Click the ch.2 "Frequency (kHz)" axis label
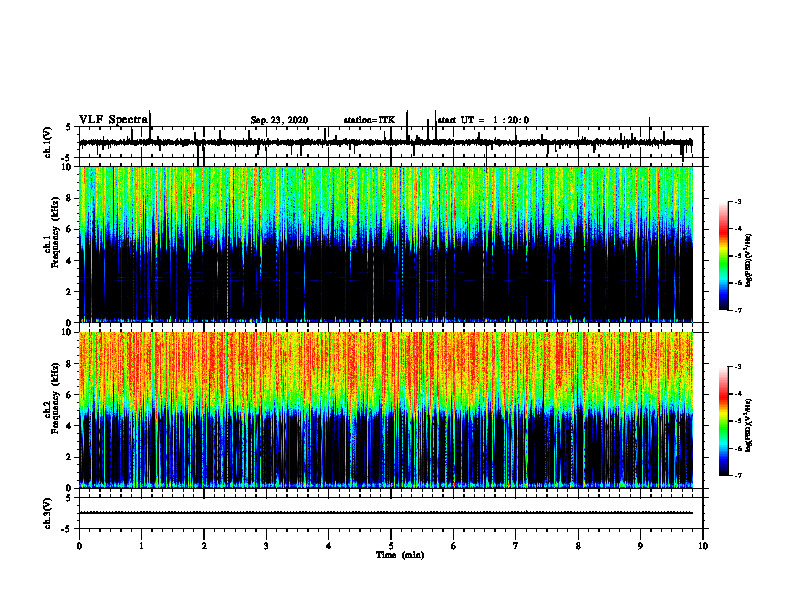 55,398
